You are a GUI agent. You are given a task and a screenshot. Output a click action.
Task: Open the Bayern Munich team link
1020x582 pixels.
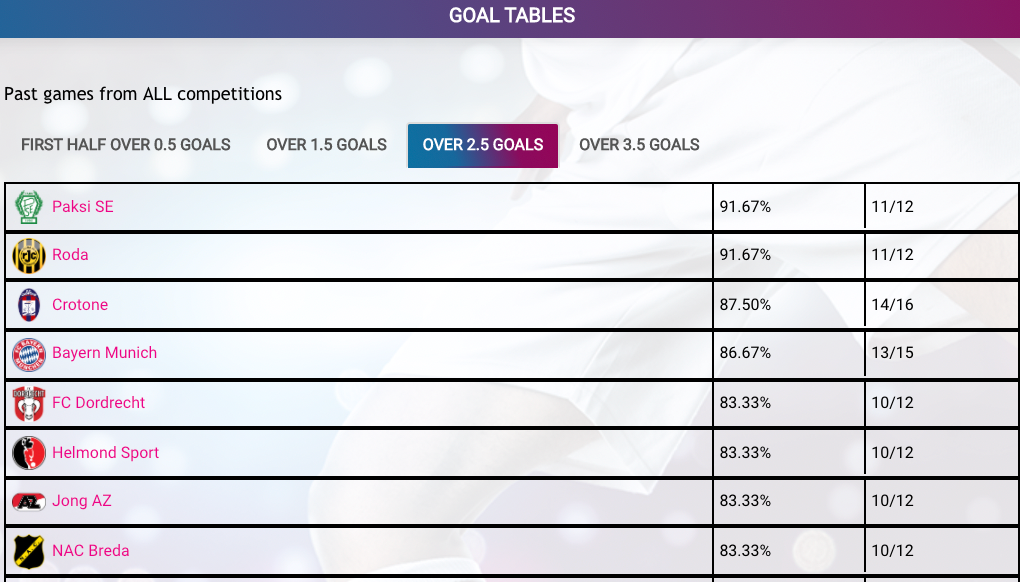(105, 353)
